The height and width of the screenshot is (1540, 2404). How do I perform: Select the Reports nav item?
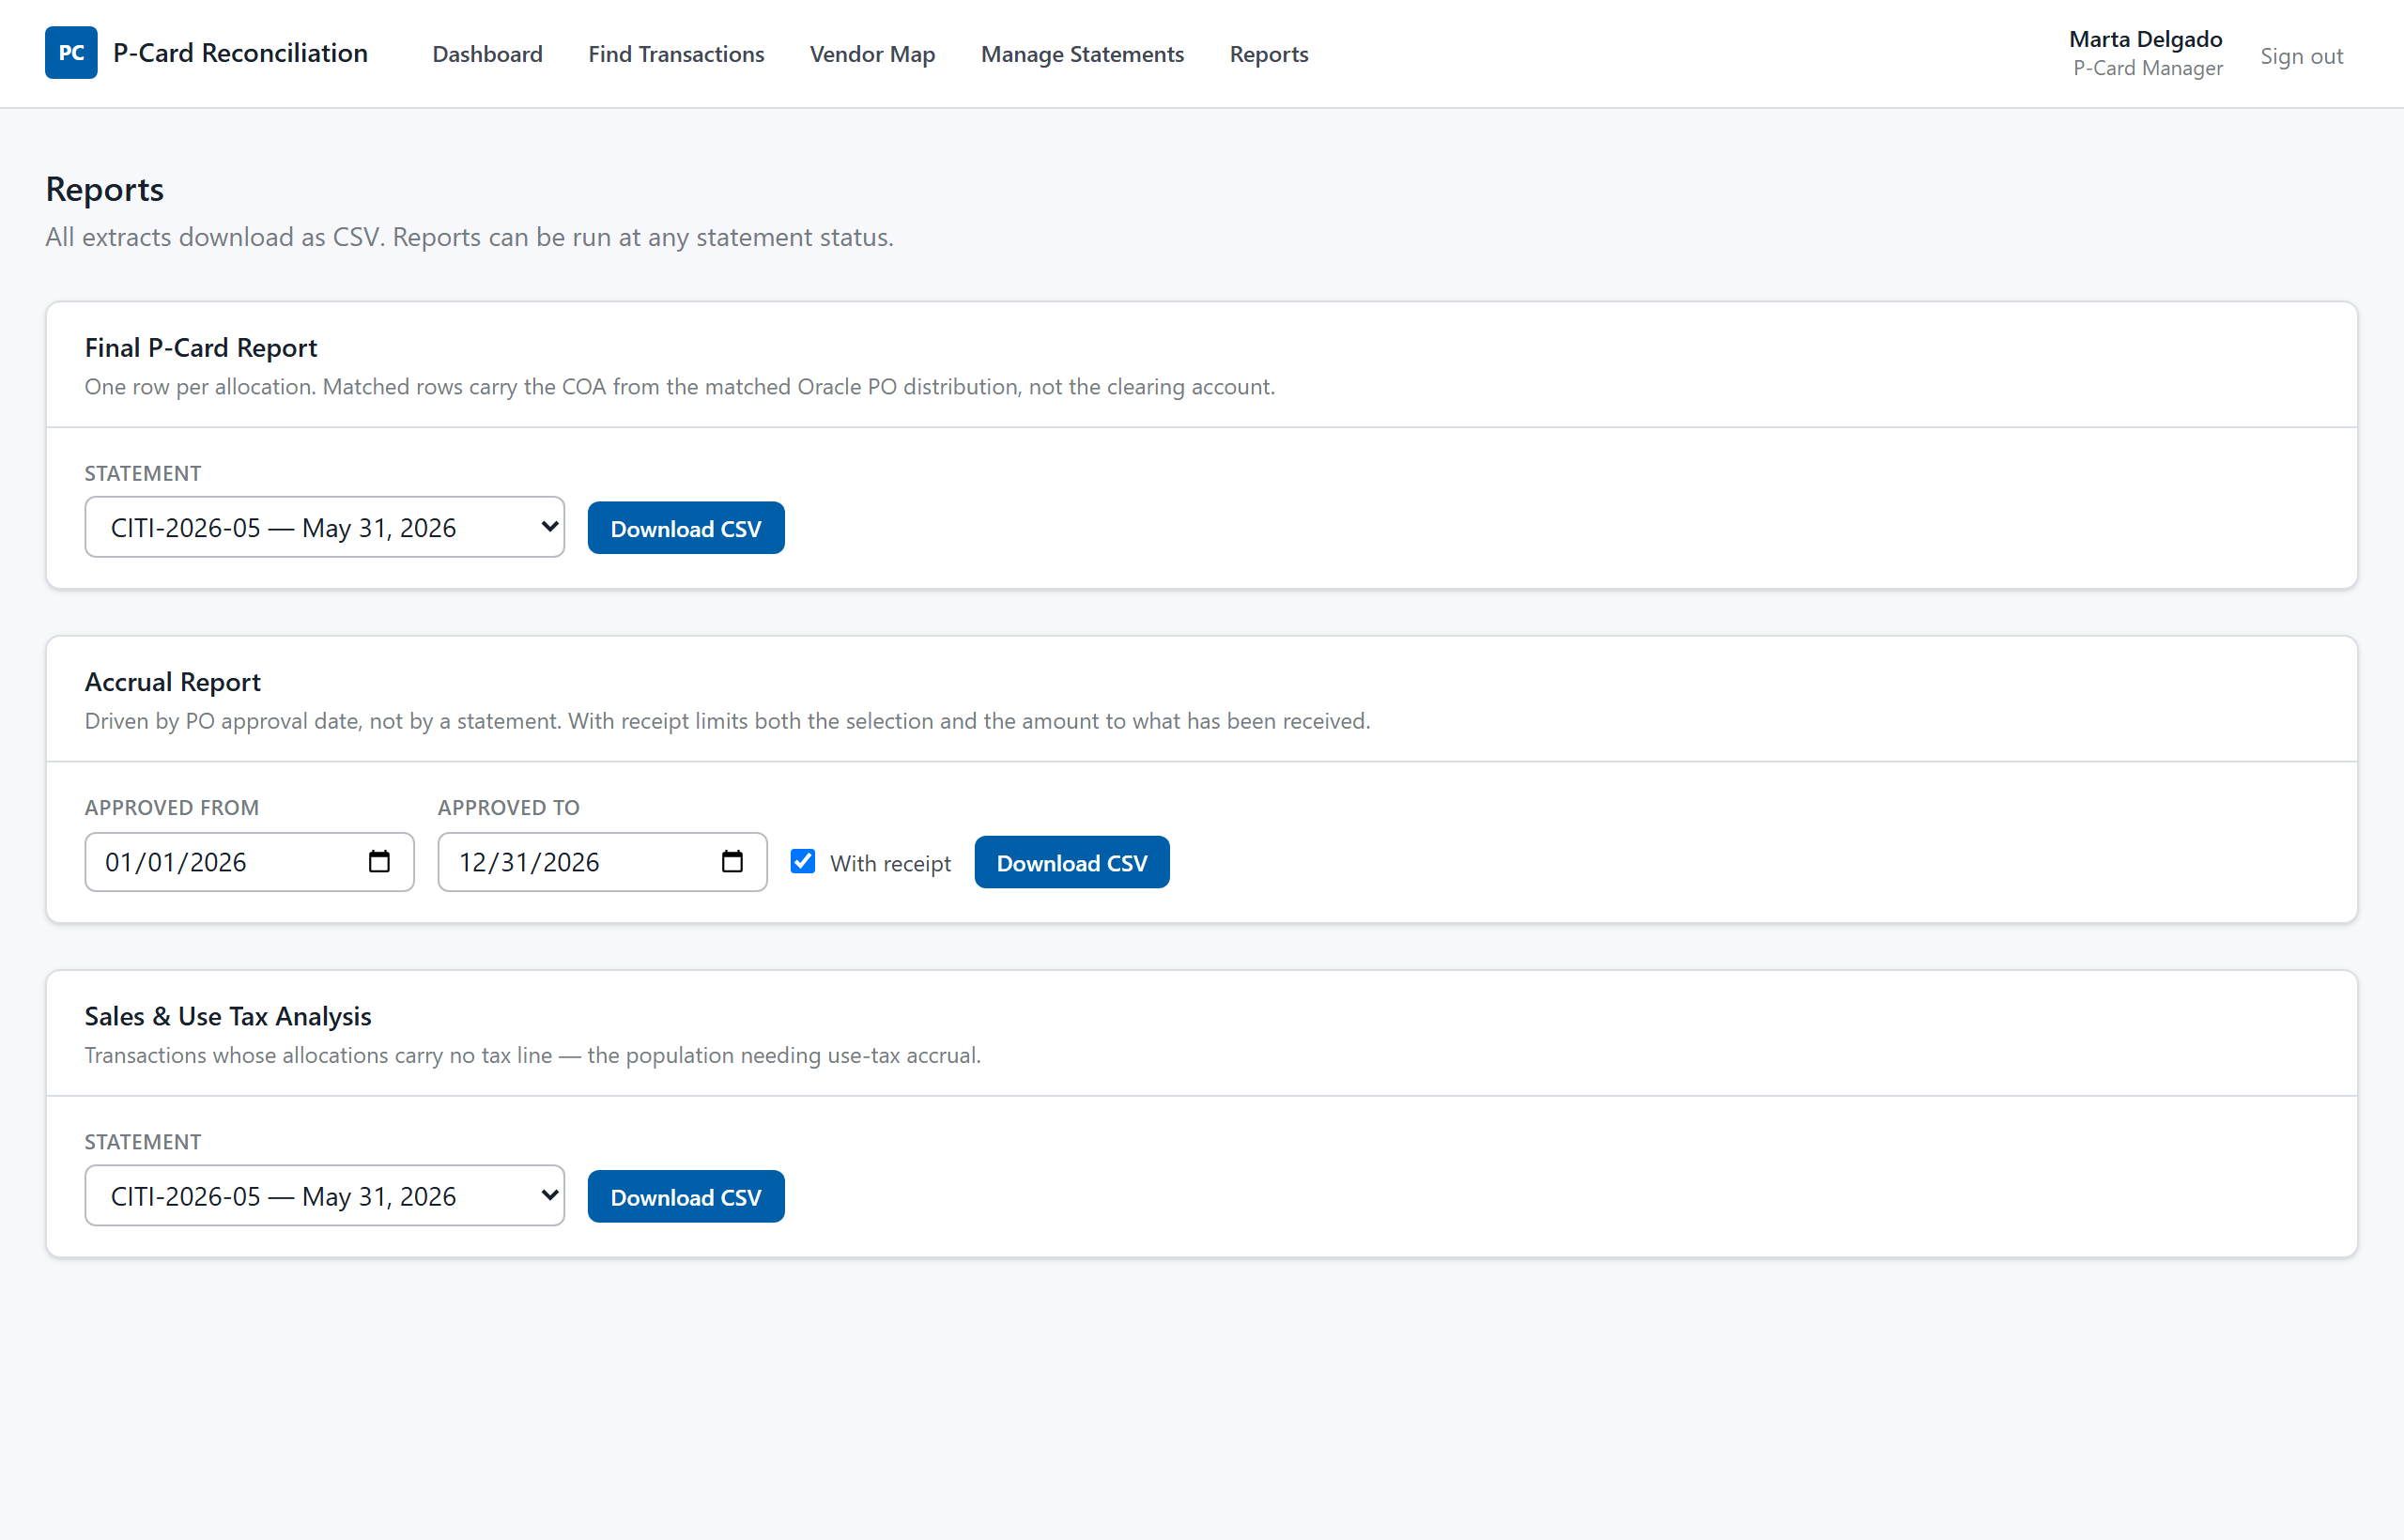(1269, 54)
